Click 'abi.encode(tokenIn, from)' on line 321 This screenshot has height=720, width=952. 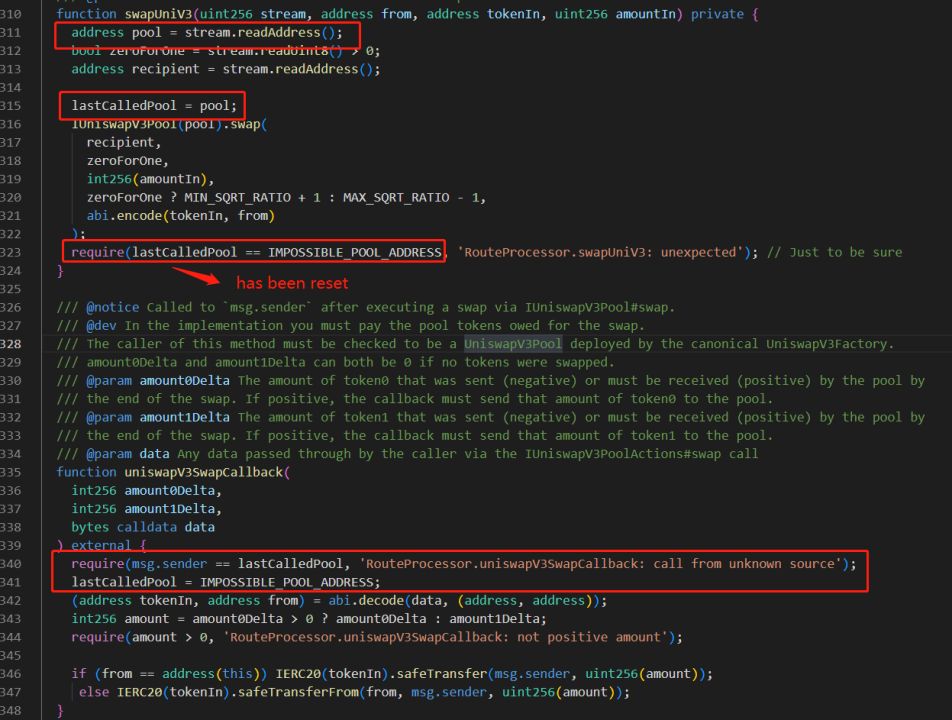tap(181, 216)
